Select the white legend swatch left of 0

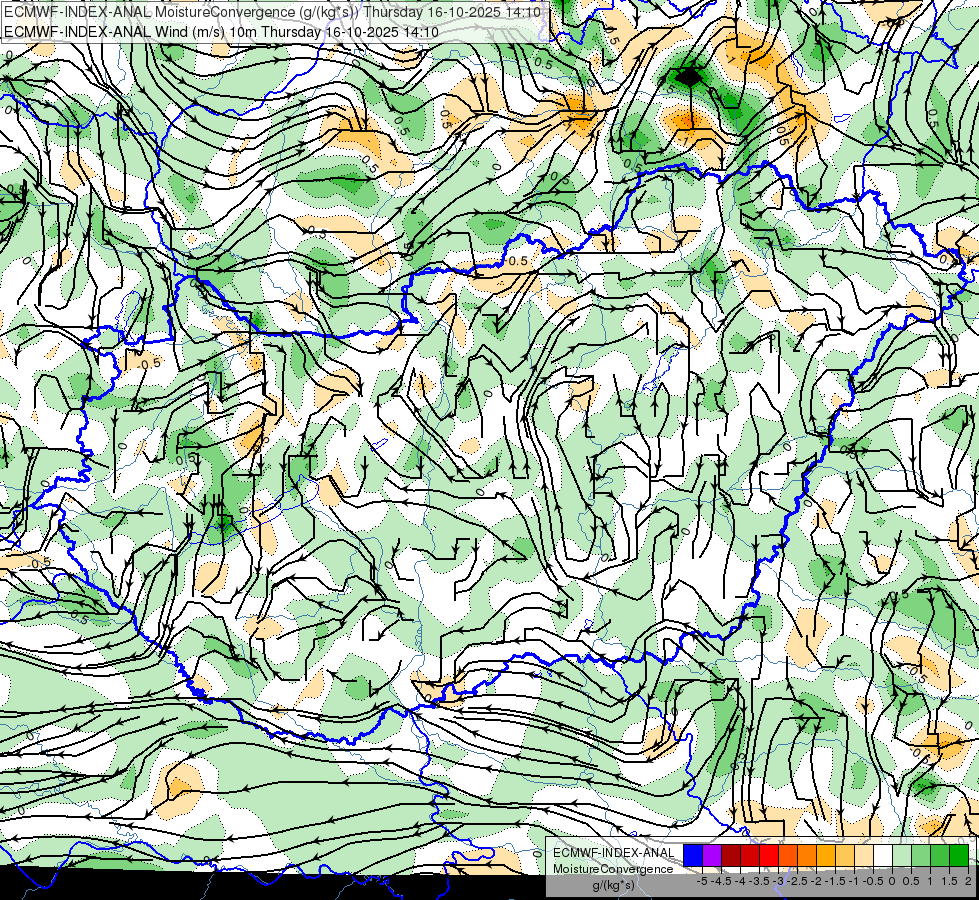click(883, 855)
